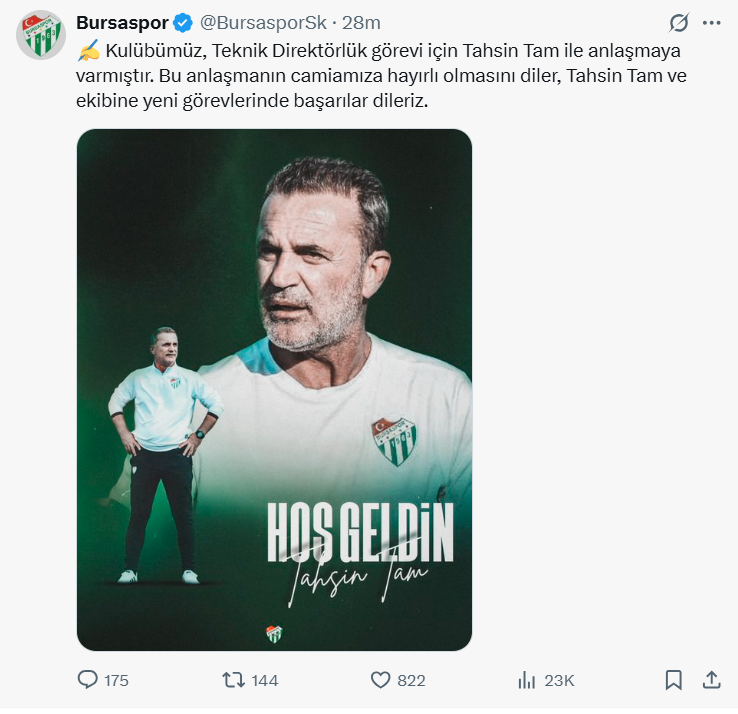
Task: Click the 144 reposts count
Action: pos(265,681)
